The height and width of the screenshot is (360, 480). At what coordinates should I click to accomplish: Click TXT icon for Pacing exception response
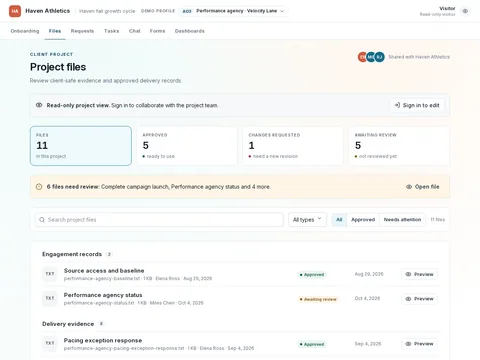(x=50, y=343)
